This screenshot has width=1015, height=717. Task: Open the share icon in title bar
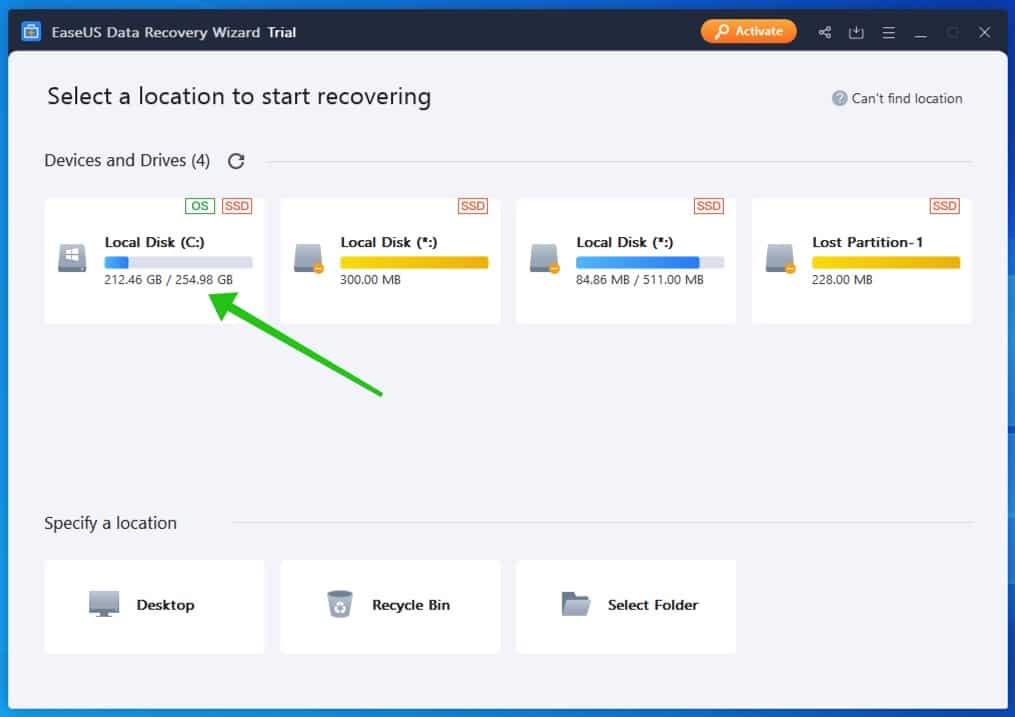[824, 32]
